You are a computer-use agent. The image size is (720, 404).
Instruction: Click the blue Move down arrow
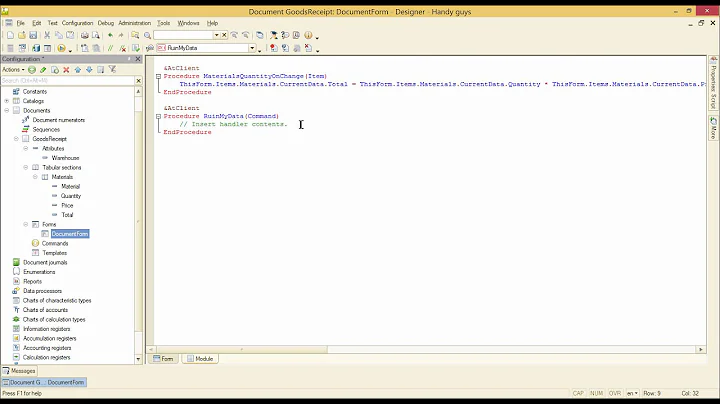coord(89,70)
